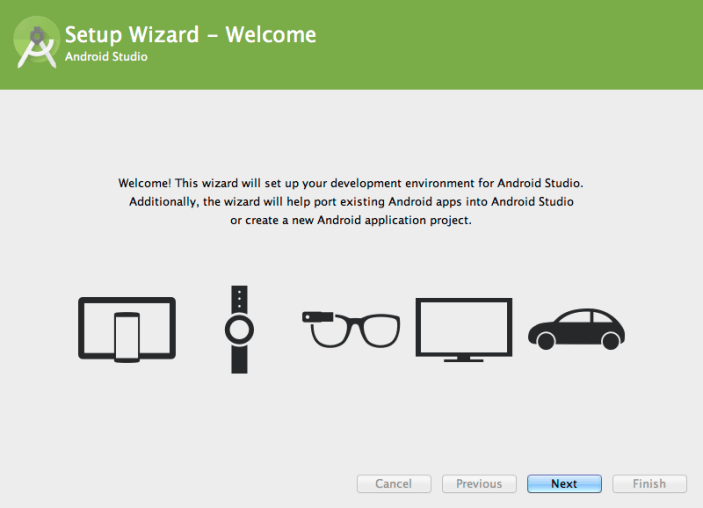
Task: Click the Android Studio logo in header
Action: (37, 44)
